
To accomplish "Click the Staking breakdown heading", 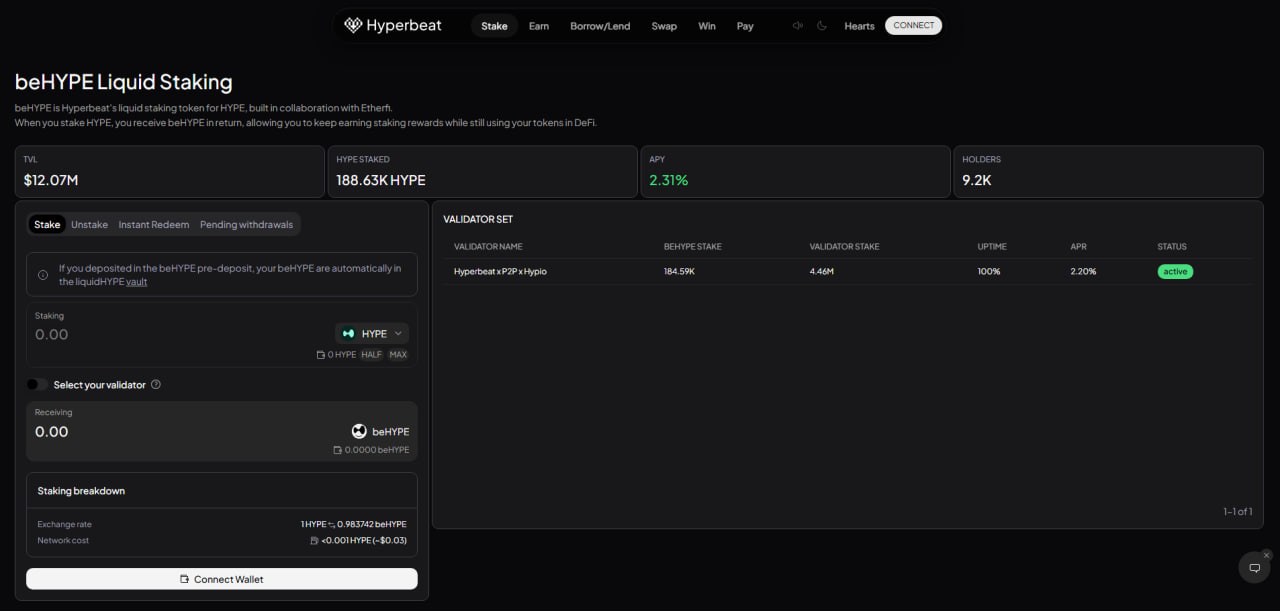I will 81,491.
